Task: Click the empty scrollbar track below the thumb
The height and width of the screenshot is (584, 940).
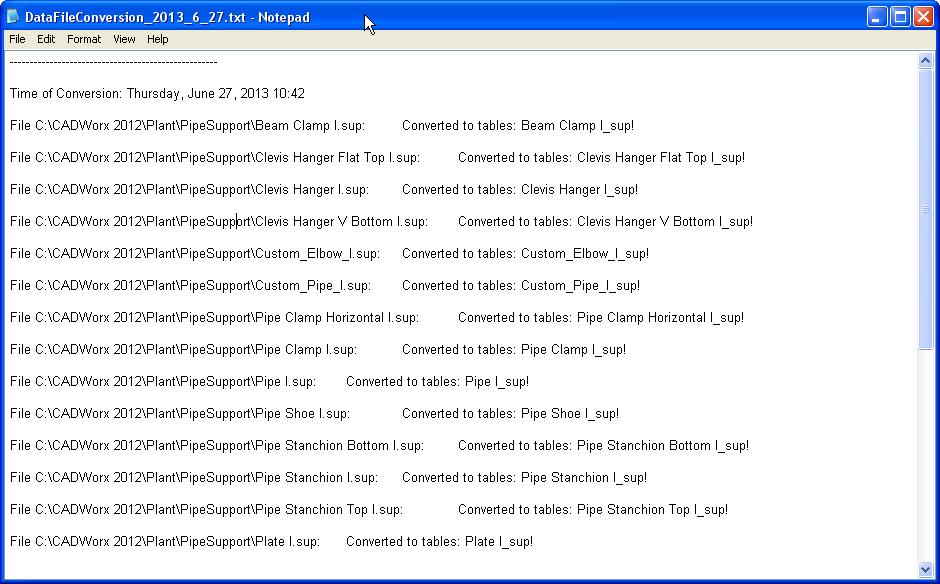Action: 925,450
